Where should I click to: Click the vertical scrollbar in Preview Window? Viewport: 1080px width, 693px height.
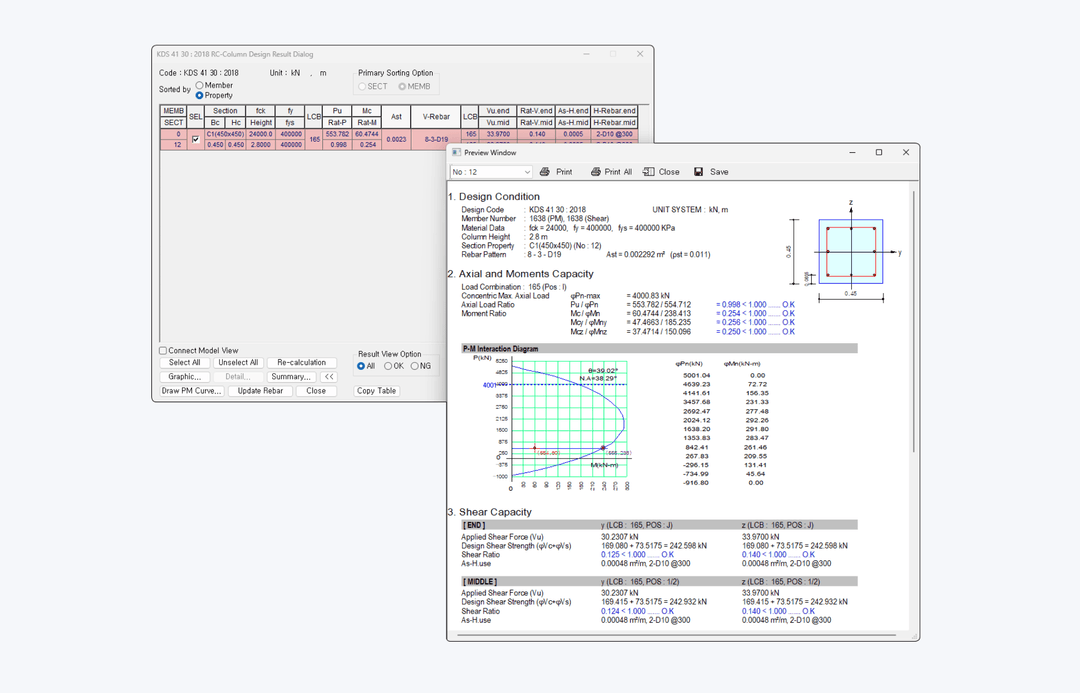point(913,322)
